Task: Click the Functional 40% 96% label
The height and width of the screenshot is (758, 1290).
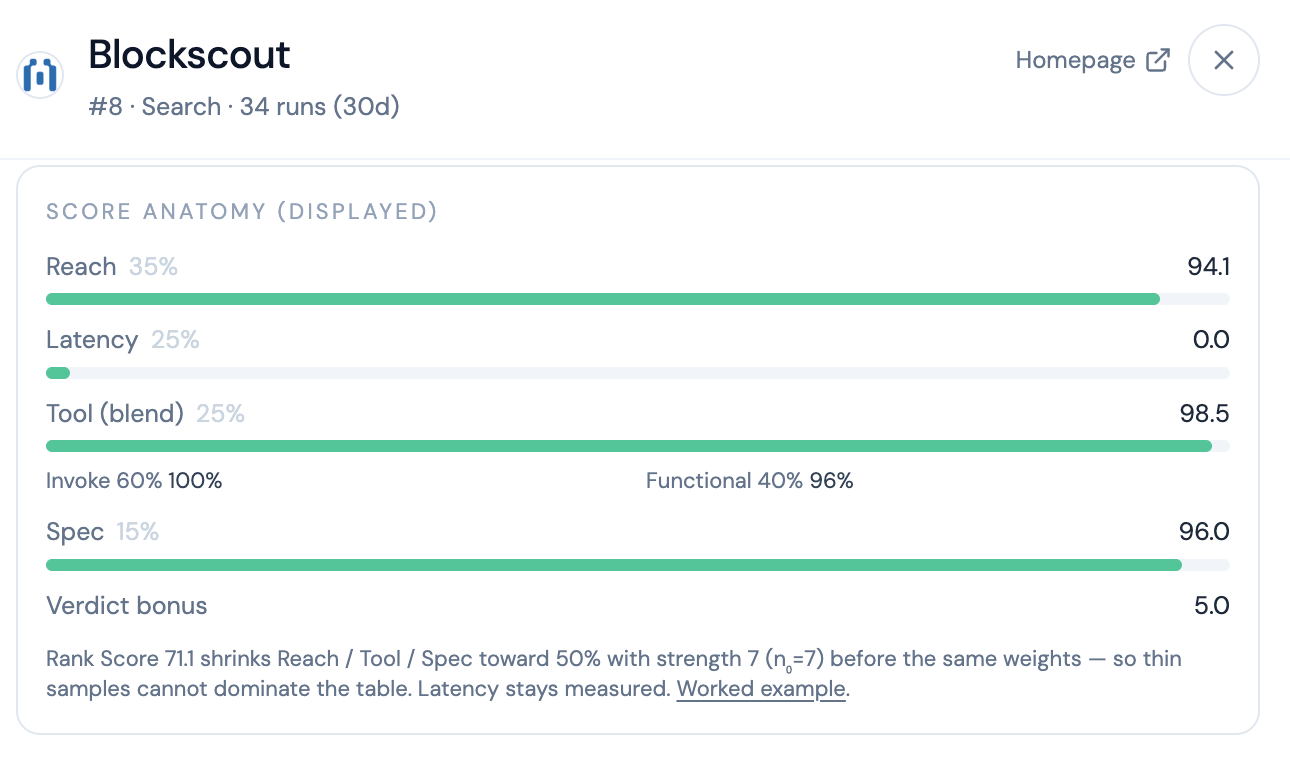Action: 750,481
